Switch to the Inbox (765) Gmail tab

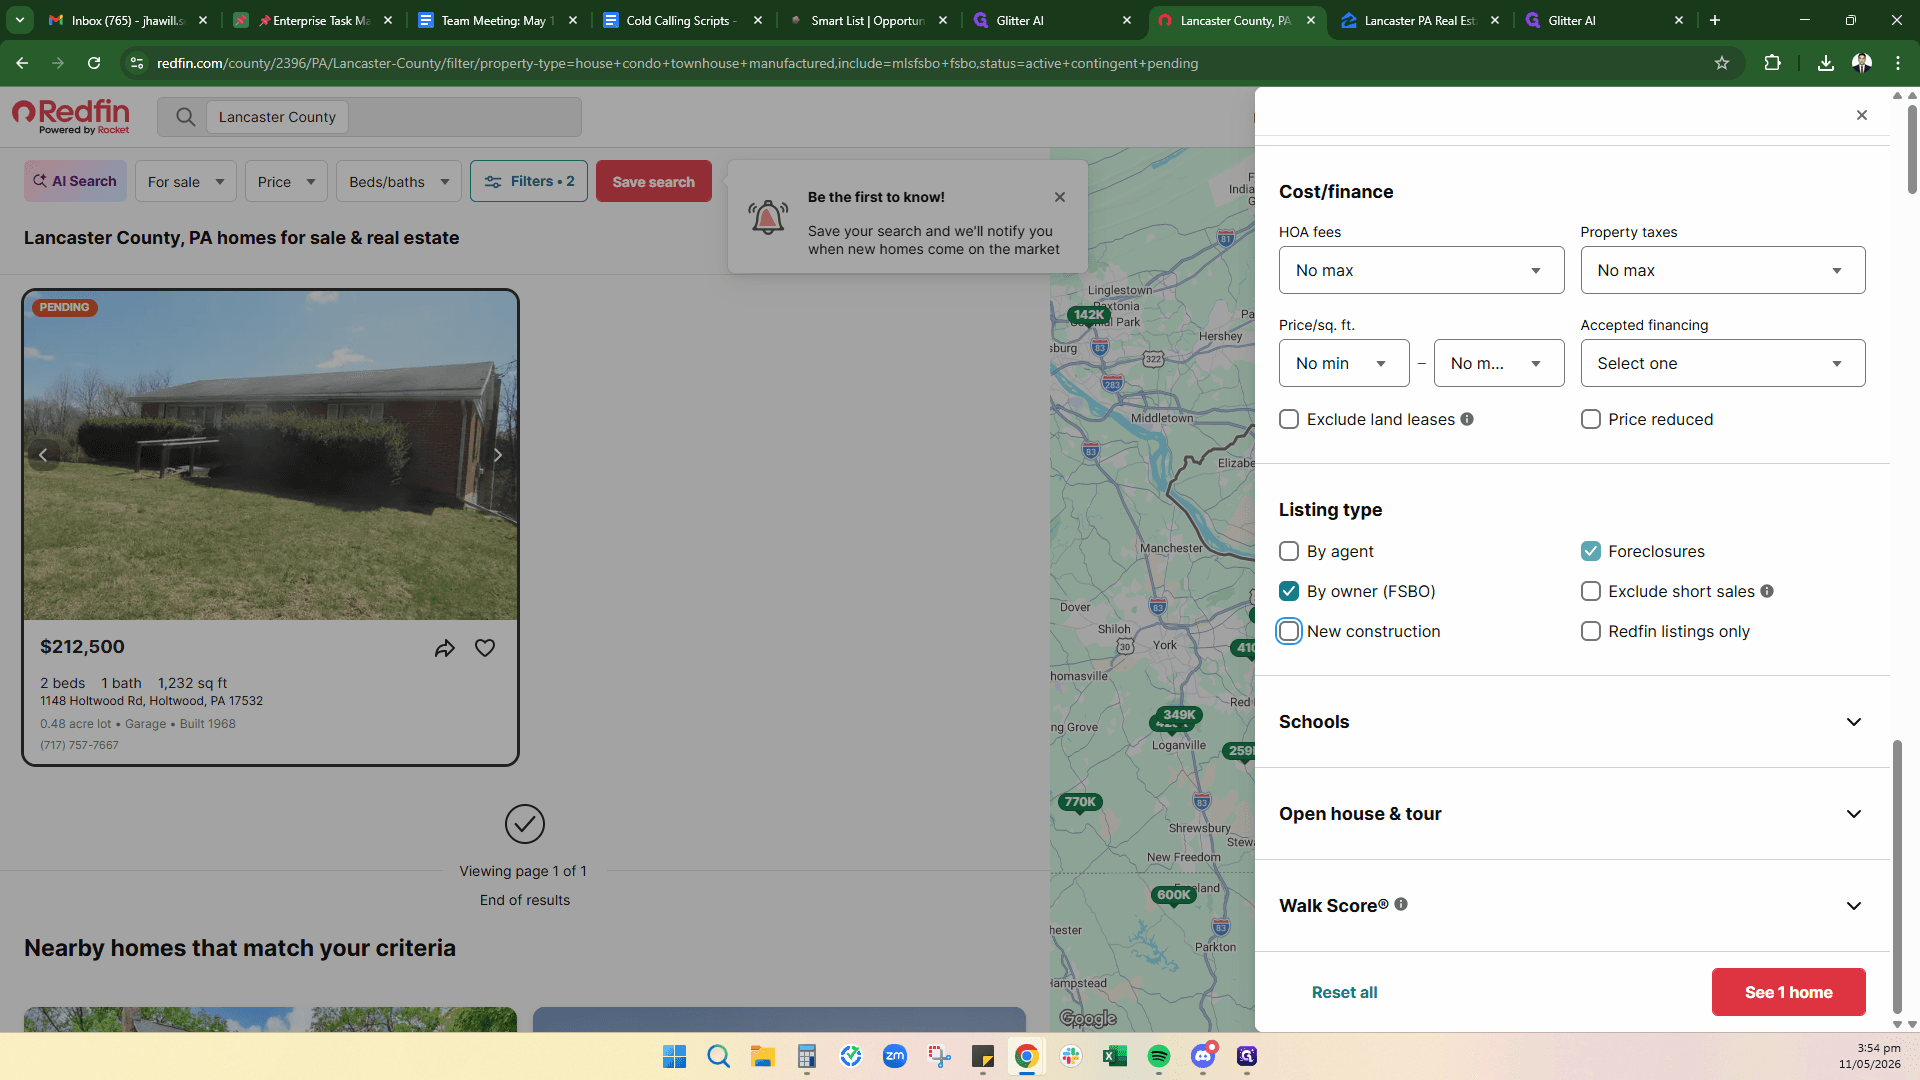tap(128, 20)
